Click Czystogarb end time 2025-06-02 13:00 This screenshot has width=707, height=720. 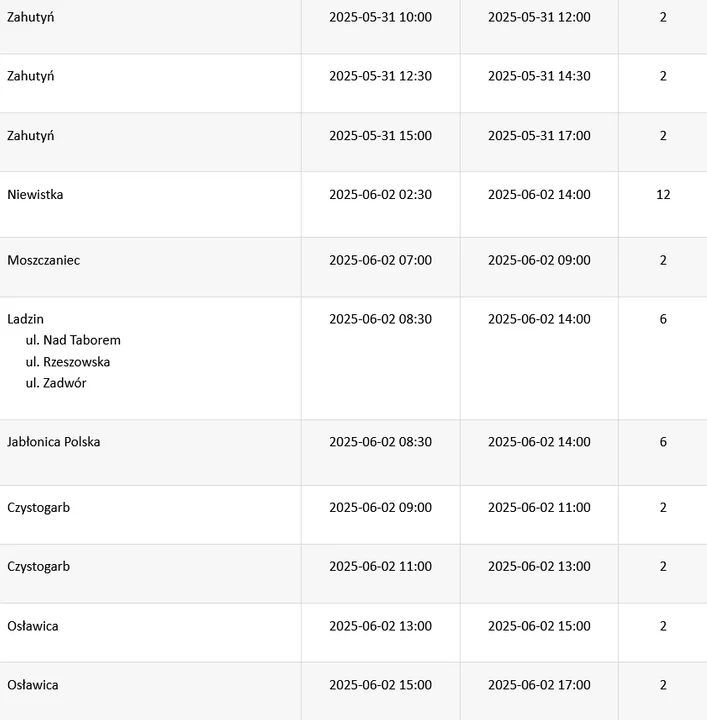[539, 566]
